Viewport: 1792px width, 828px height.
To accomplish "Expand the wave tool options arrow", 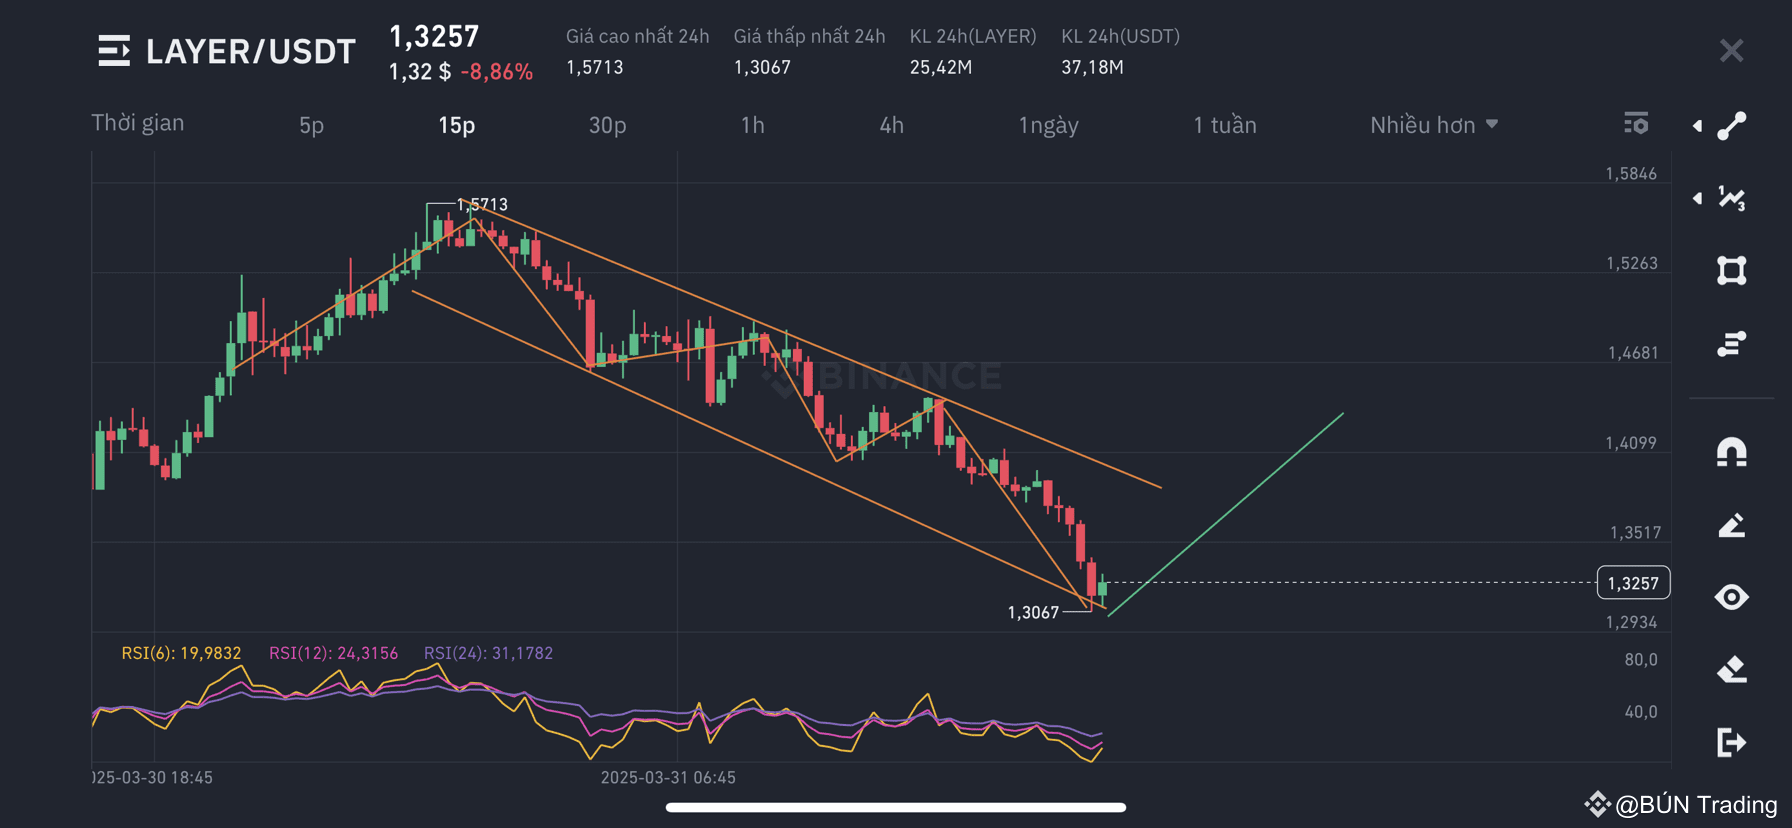I will pyautogui.click(x=1697, y=198).
